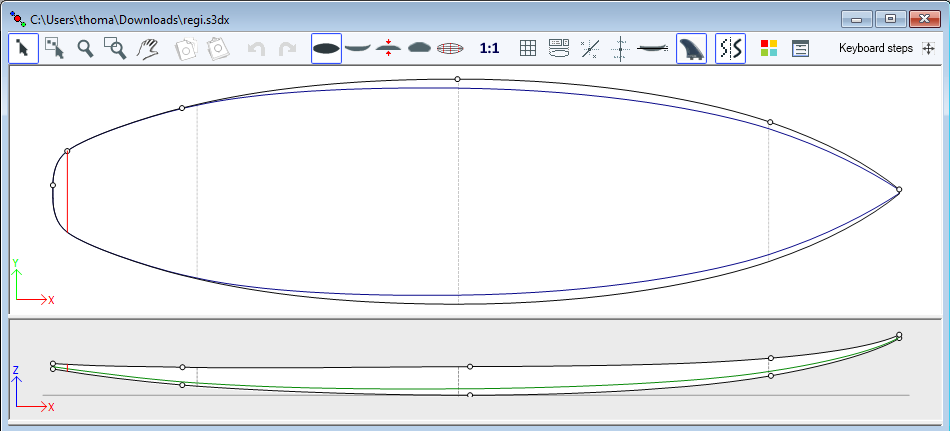
Task: Open the thickness view with red arrows
Action: pos(388,48)
